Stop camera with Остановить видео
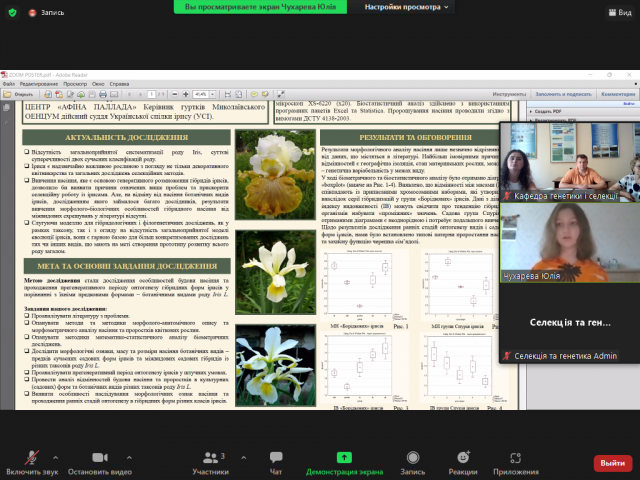The image size is (640, 480). point(100,463)
